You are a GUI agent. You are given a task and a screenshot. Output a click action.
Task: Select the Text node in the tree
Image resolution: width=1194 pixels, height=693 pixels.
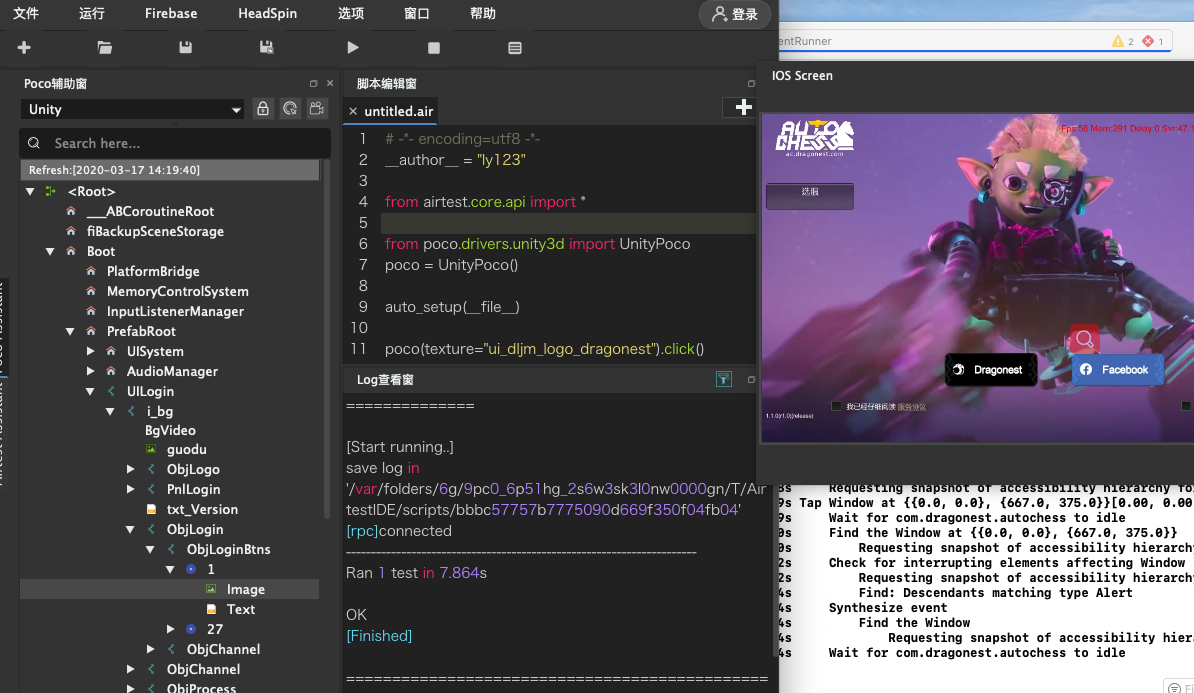pyautogui.click(x=241, y=609)
